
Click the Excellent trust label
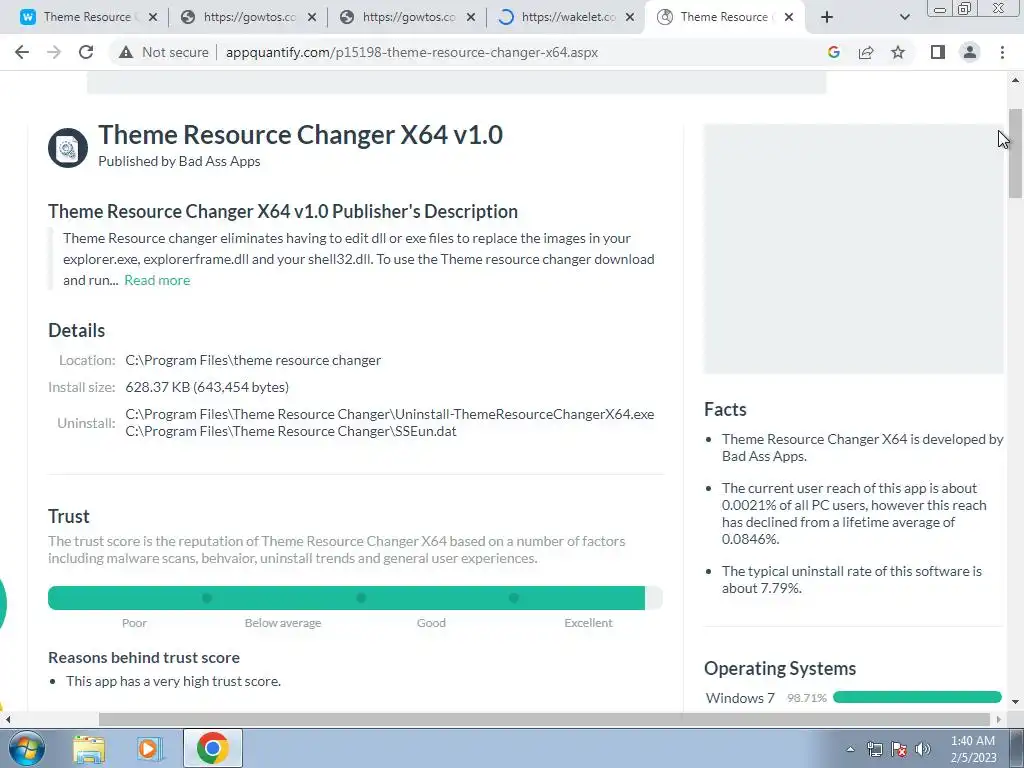588,623
